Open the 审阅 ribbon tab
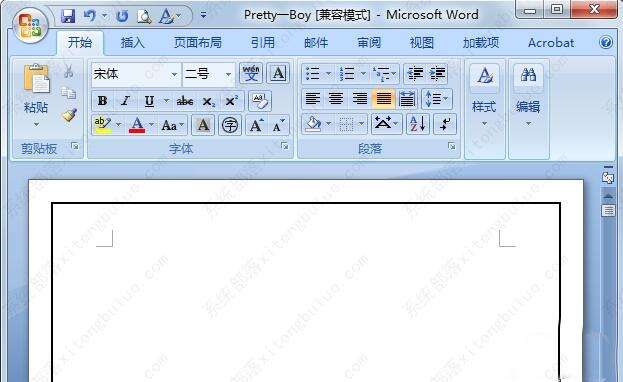Viewport: 623px width, 382px height. (x=369, y=43)
